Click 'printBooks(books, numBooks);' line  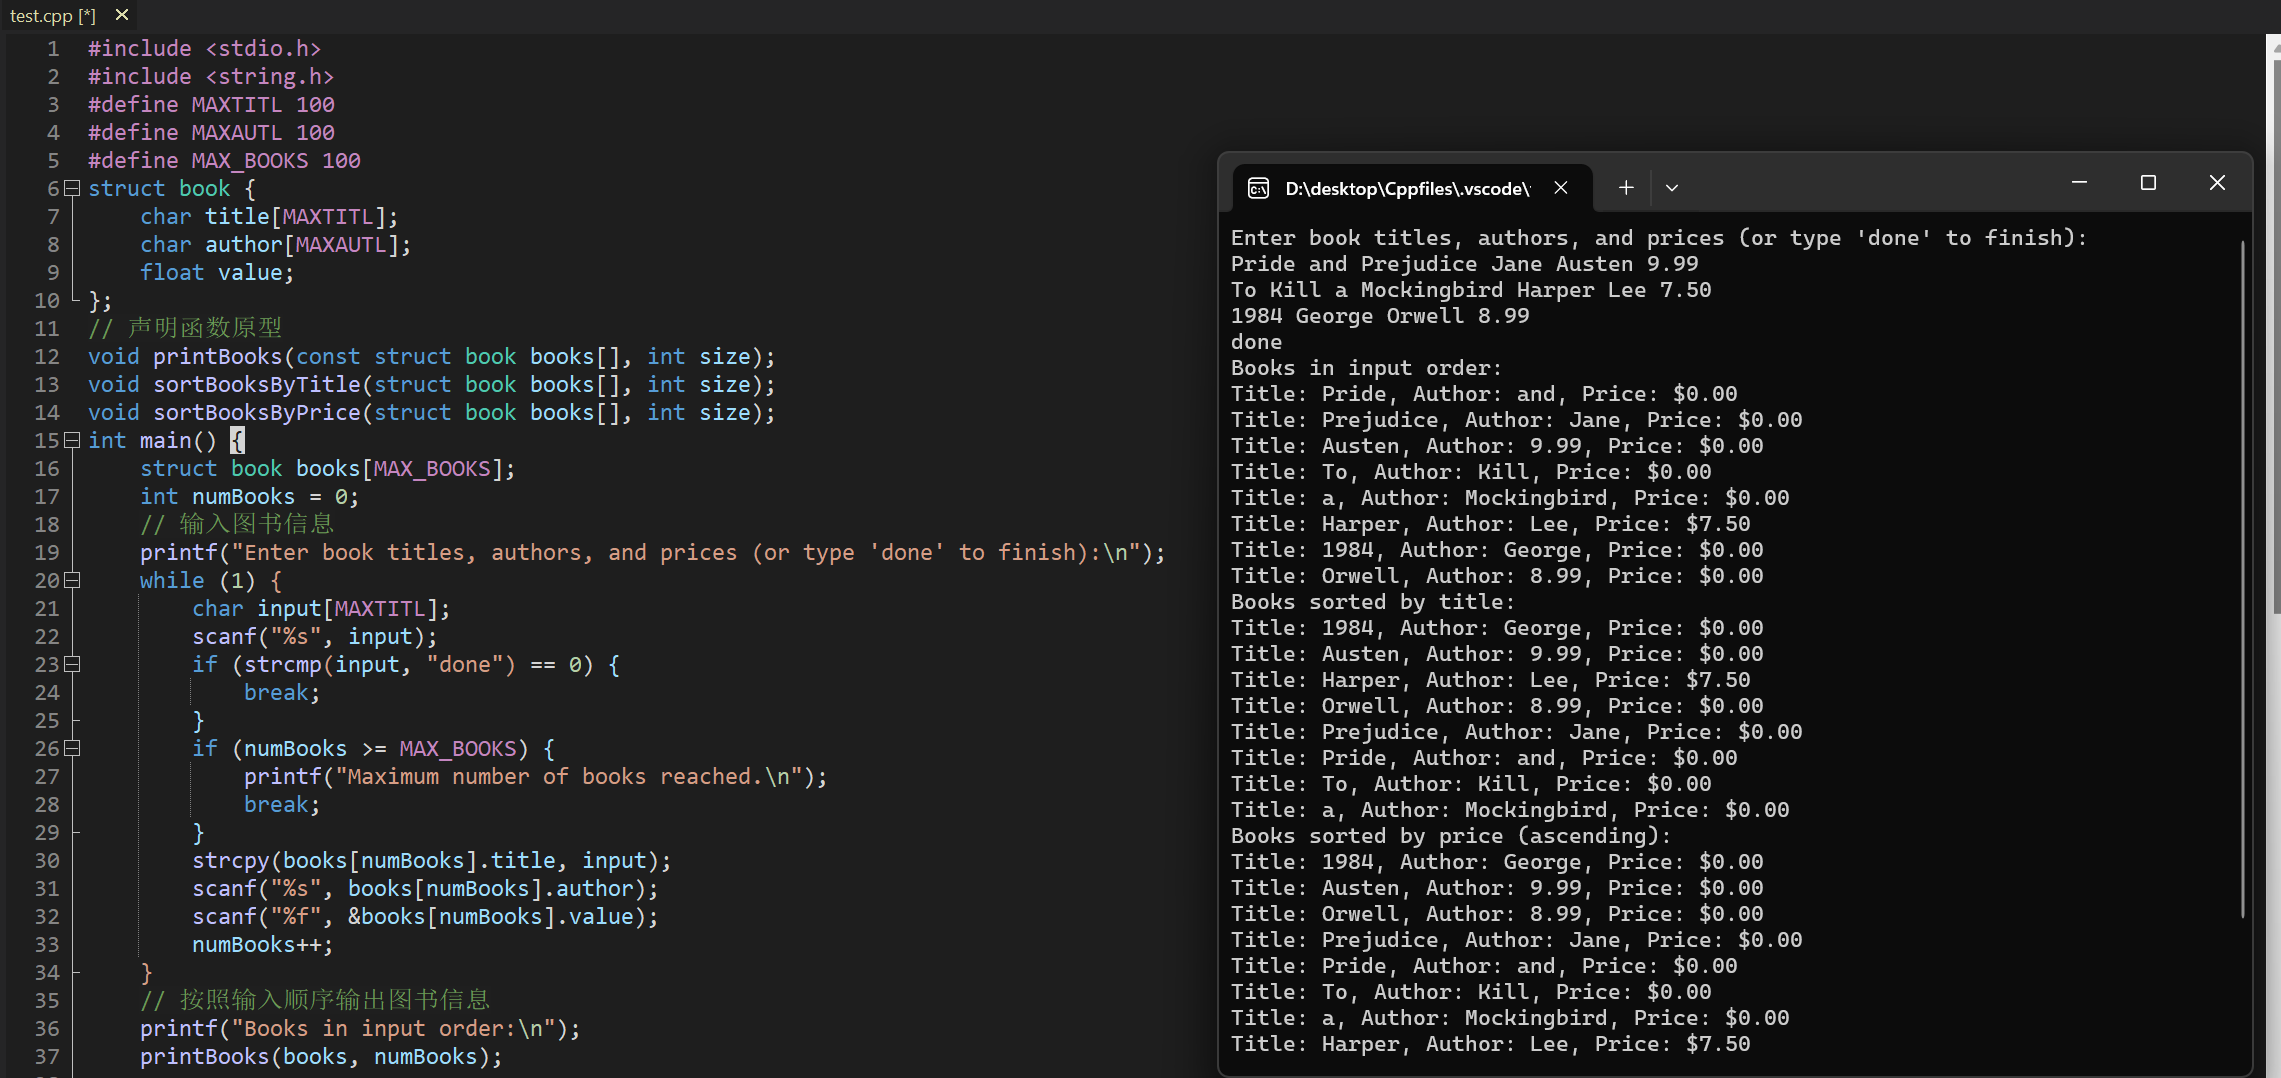(x=321, y=1056)
